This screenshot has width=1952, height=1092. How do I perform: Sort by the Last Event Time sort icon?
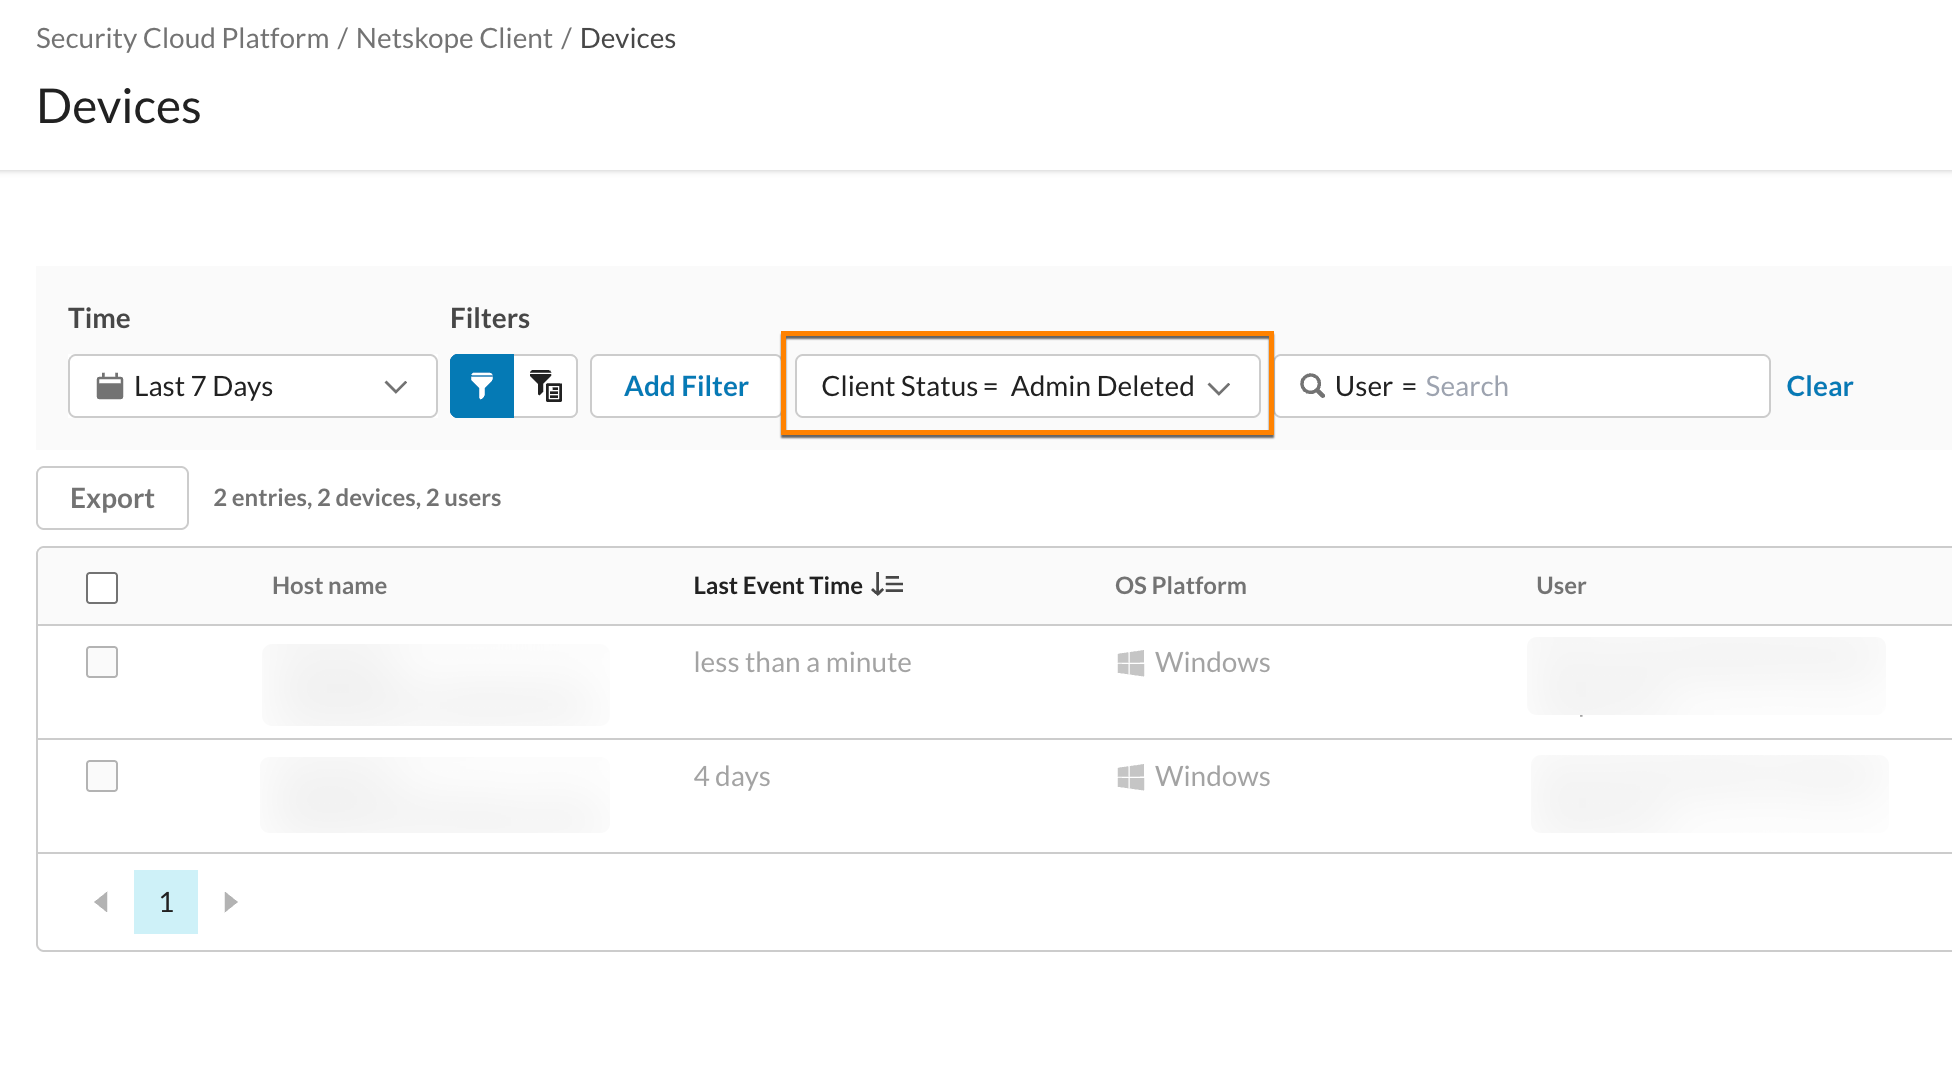click(x=887, y=585)
